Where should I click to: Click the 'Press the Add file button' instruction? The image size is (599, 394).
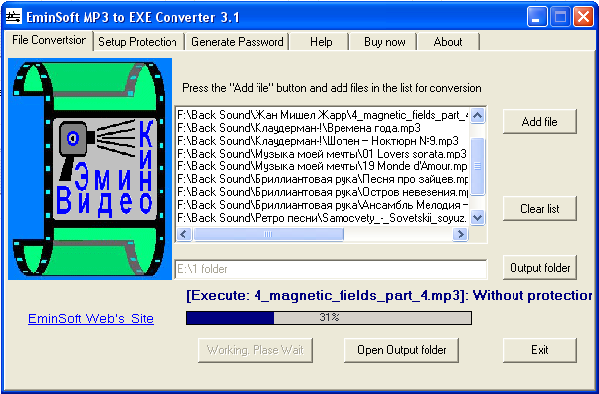pos(332,88)
